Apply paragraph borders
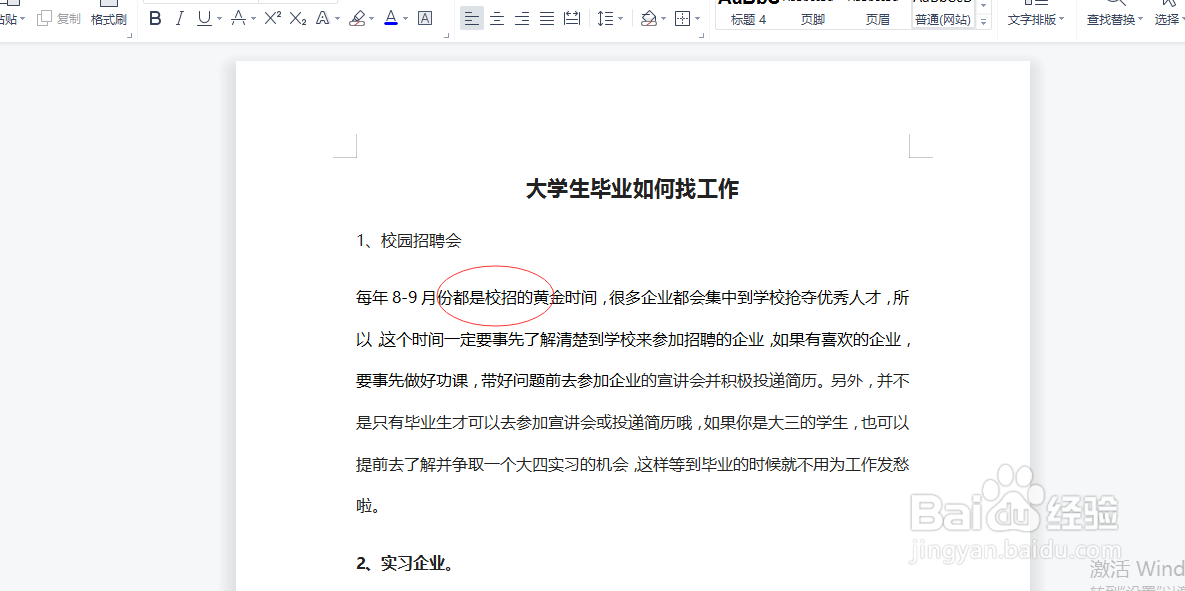This screenshot has width=1185, height=591. point(682,18)
